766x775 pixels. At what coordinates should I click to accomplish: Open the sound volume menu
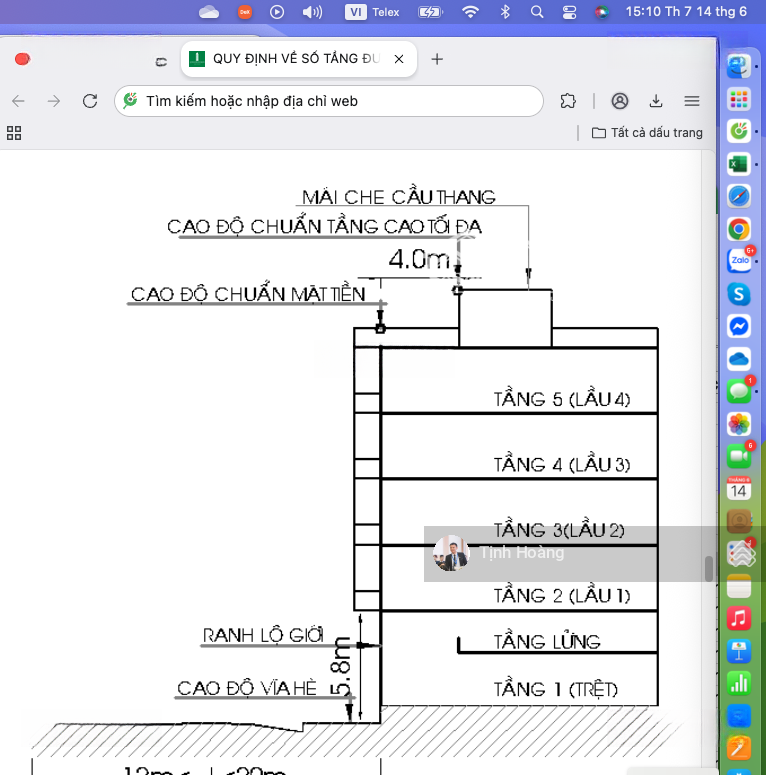pyautogui.click(x=312, y=12)
